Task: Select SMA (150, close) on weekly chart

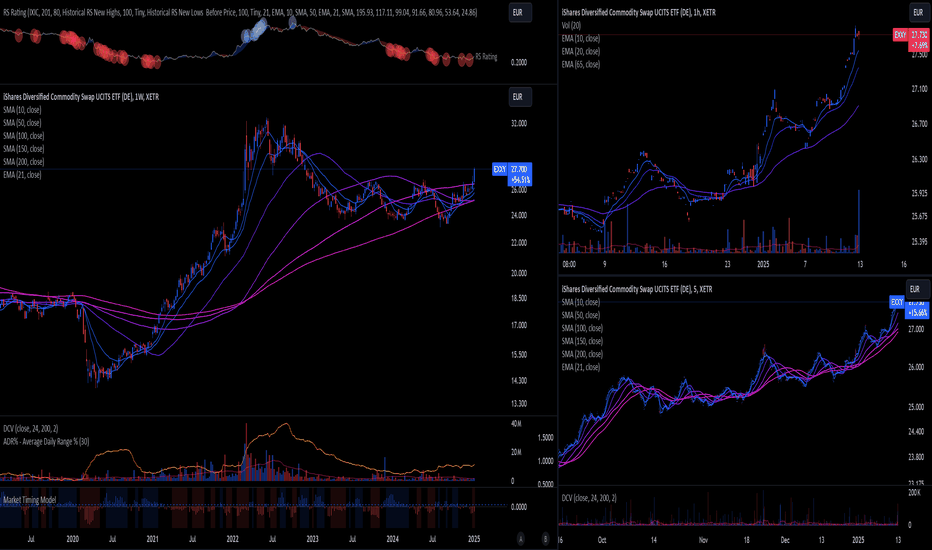Action: click(x=23, y=149)
